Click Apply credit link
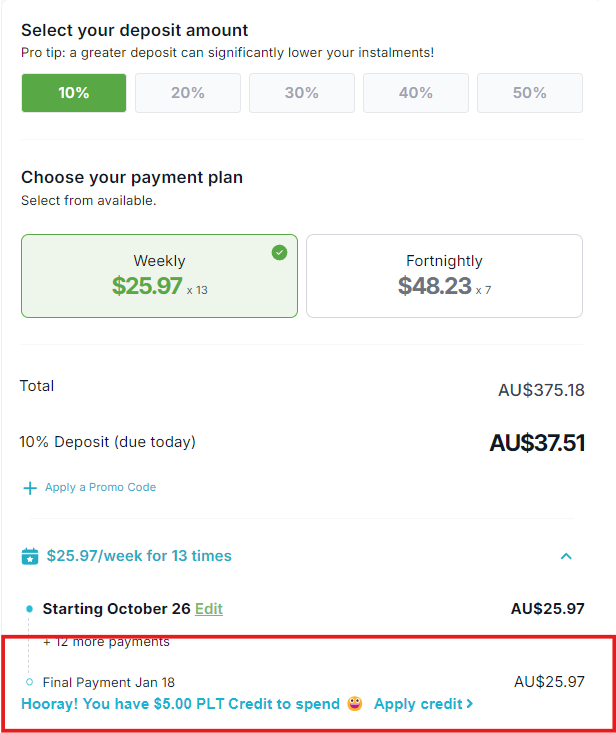The height and width of the screenshot is (733, 616). [418, 704]
